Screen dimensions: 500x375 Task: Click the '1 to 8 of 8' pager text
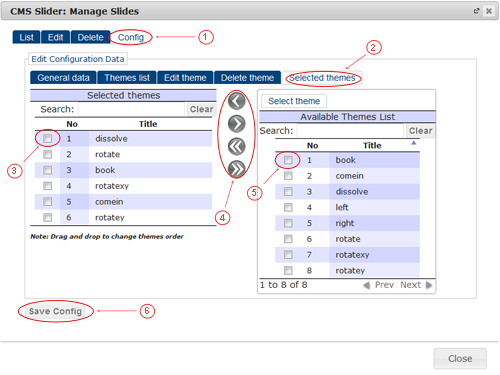pyautogui.click(x=283, y=285)
